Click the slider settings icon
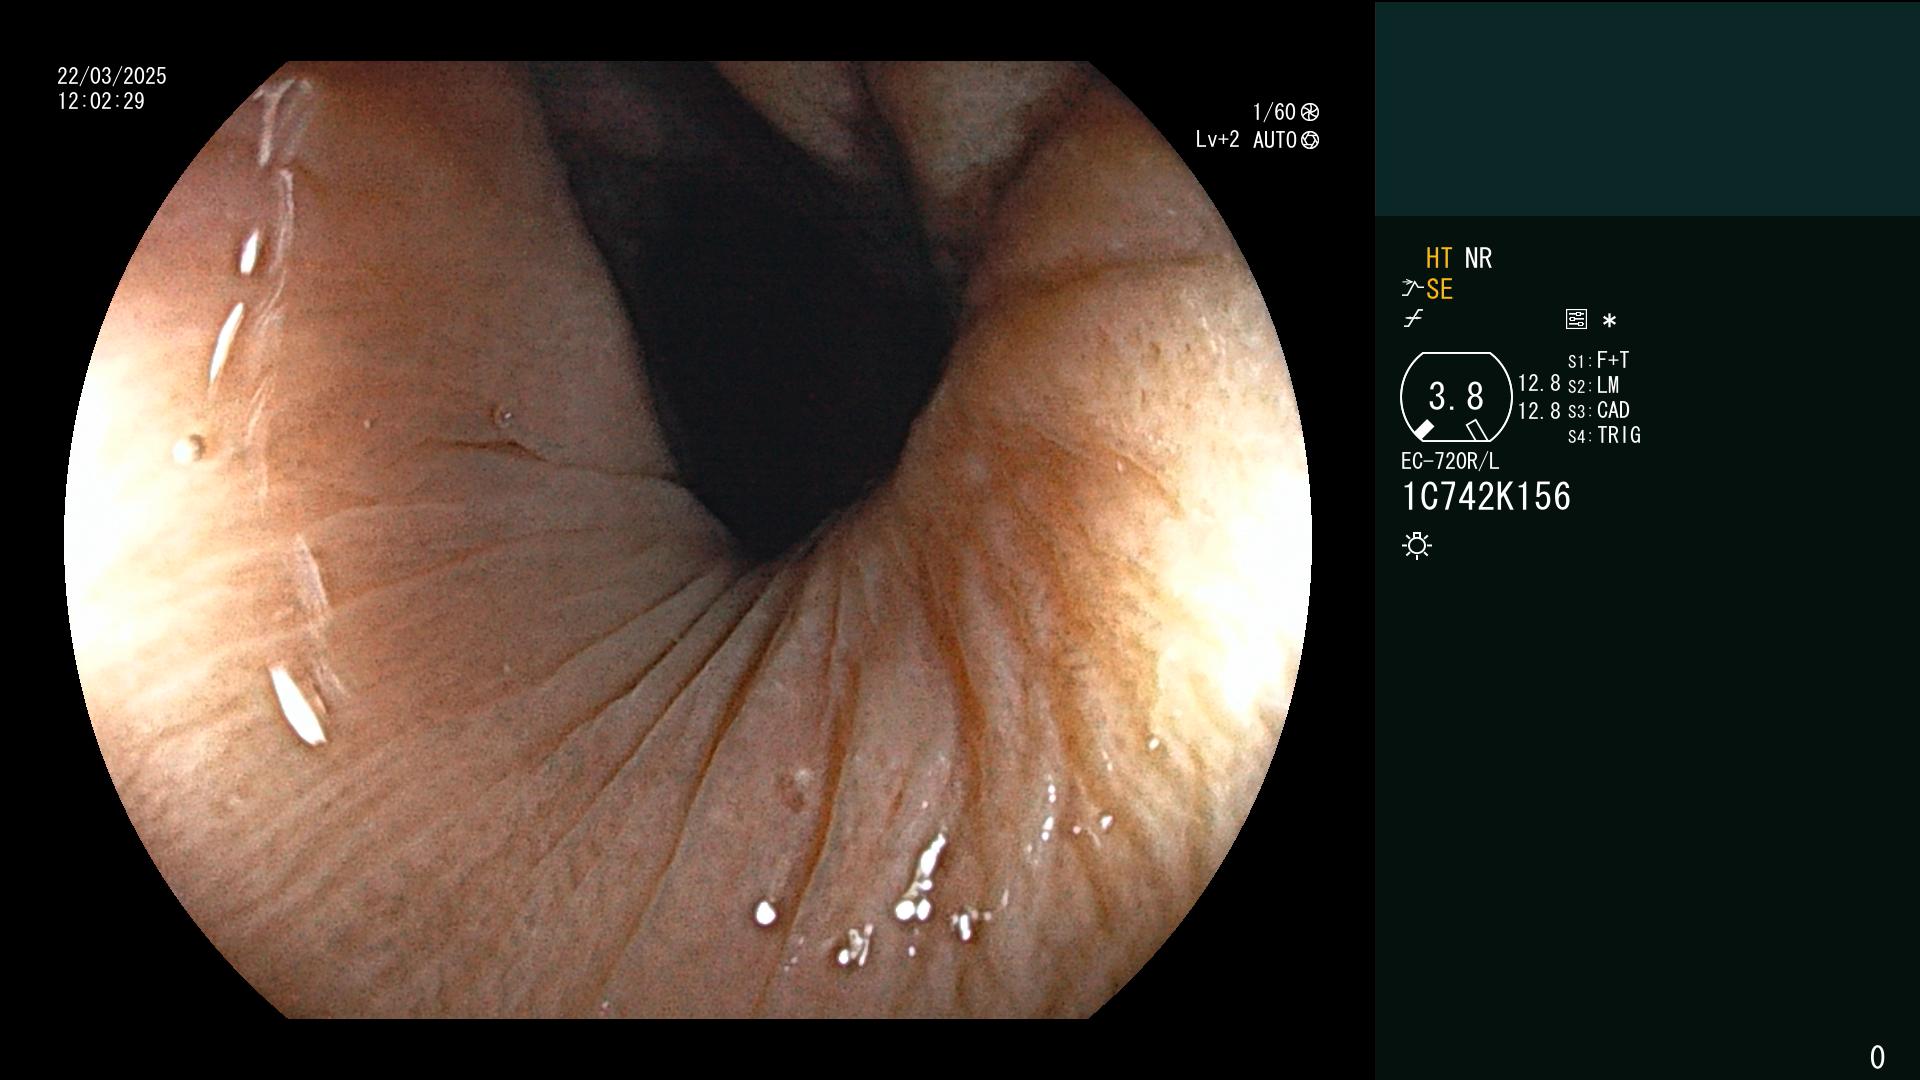 click(1576, 319)
